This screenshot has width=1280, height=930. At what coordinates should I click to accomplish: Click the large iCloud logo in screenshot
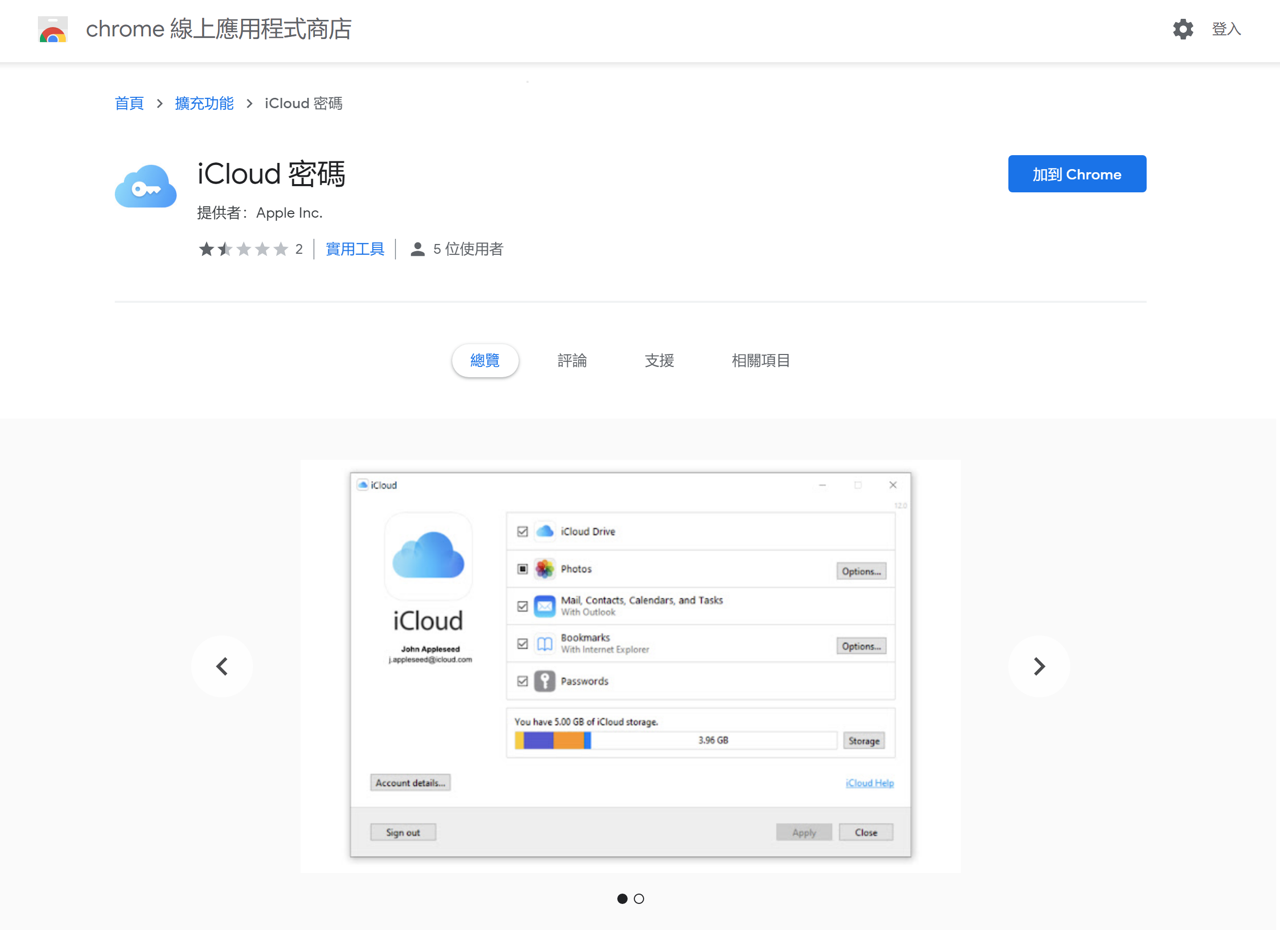tap(428, 556)
